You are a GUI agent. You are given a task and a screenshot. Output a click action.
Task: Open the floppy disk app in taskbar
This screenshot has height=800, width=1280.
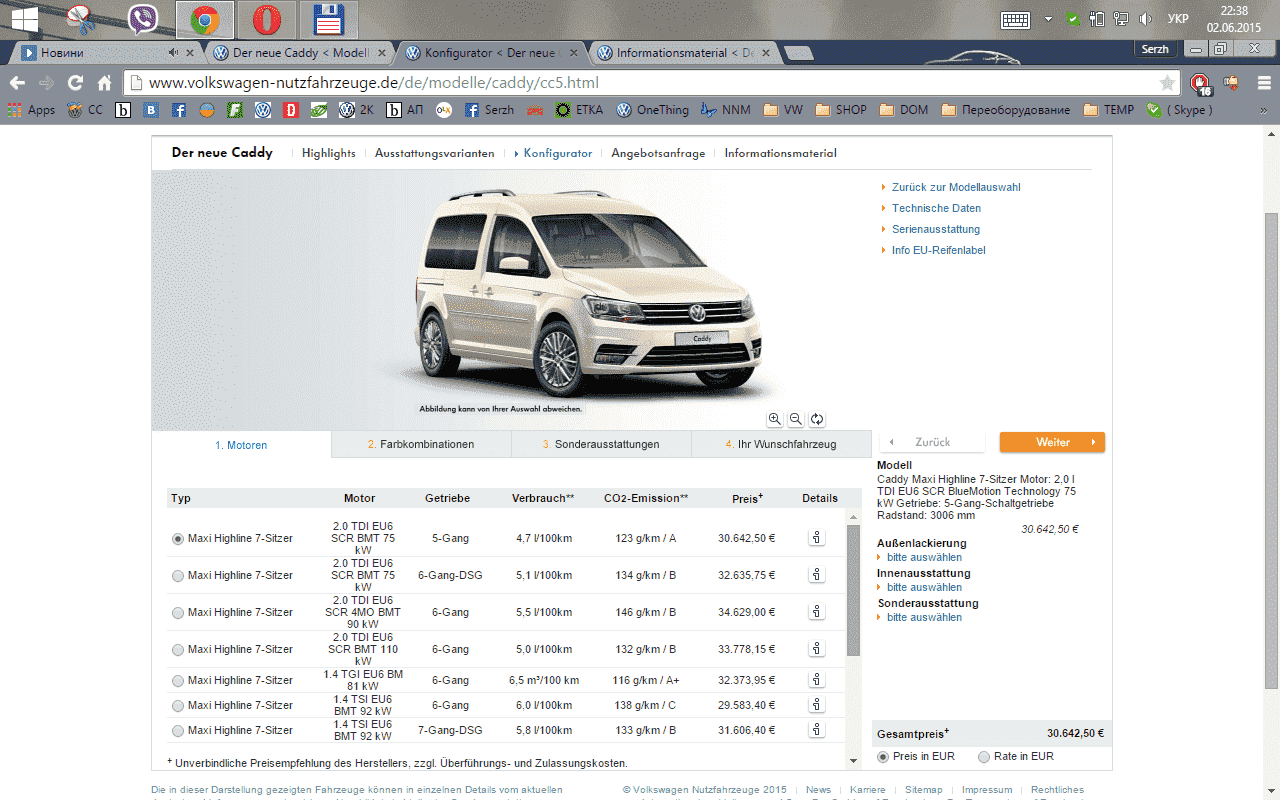[328, 19]
